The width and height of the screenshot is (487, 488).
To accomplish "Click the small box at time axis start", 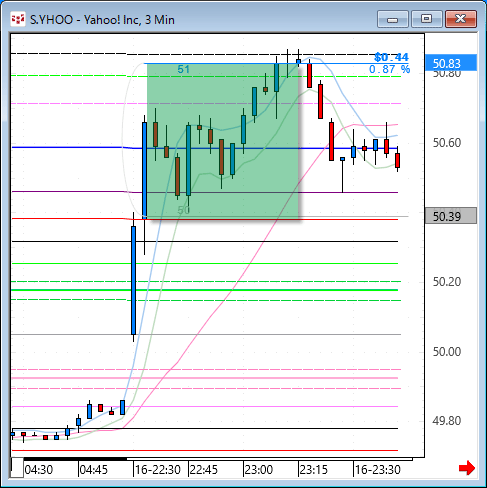I will [x=17, y=468].
